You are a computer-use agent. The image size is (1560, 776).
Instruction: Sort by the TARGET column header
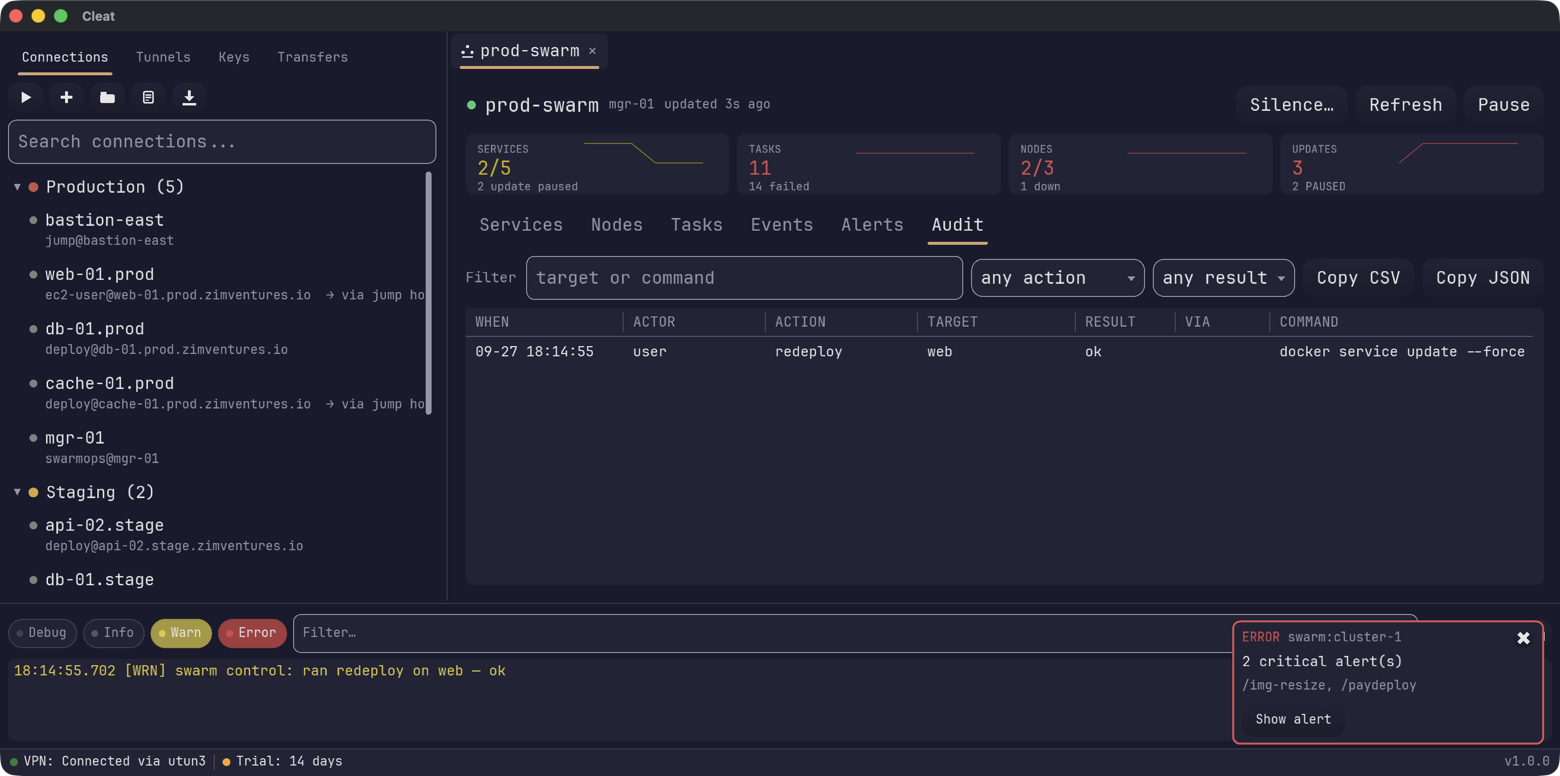(952, 322)
